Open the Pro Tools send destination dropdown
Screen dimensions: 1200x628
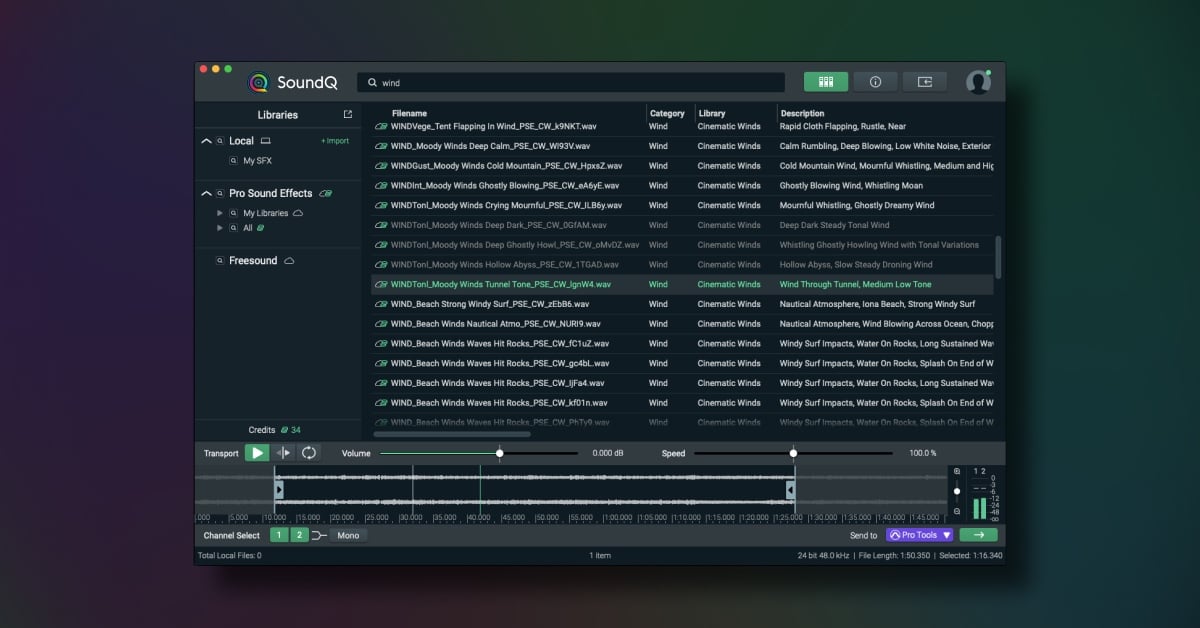click(918, 535)
